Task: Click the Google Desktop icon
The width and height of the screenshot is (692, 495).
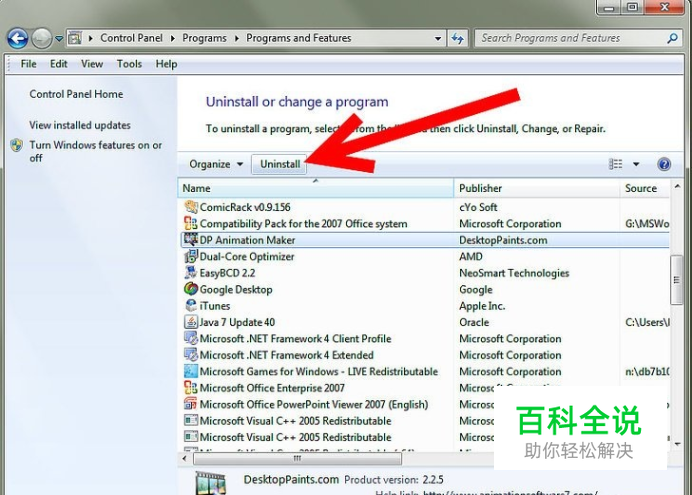Action: pos(191,289)
